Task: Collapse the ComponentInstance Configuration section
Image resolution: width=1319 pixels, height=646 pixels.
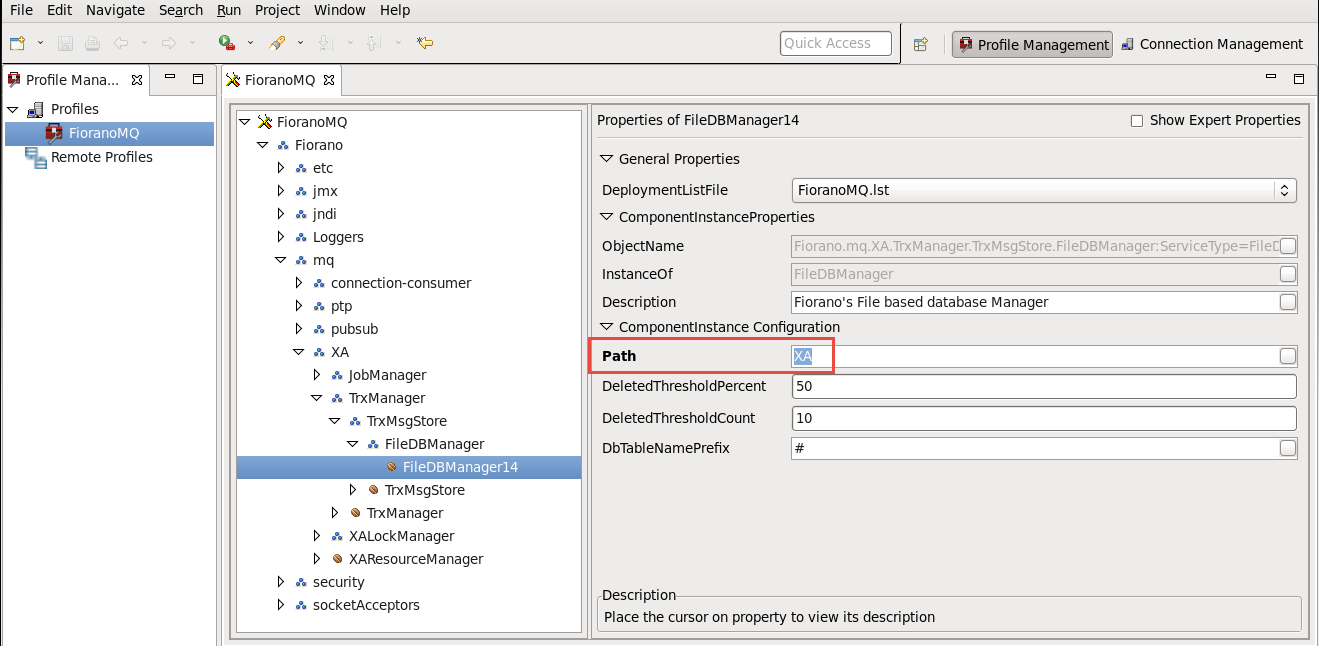Action: 605,327
